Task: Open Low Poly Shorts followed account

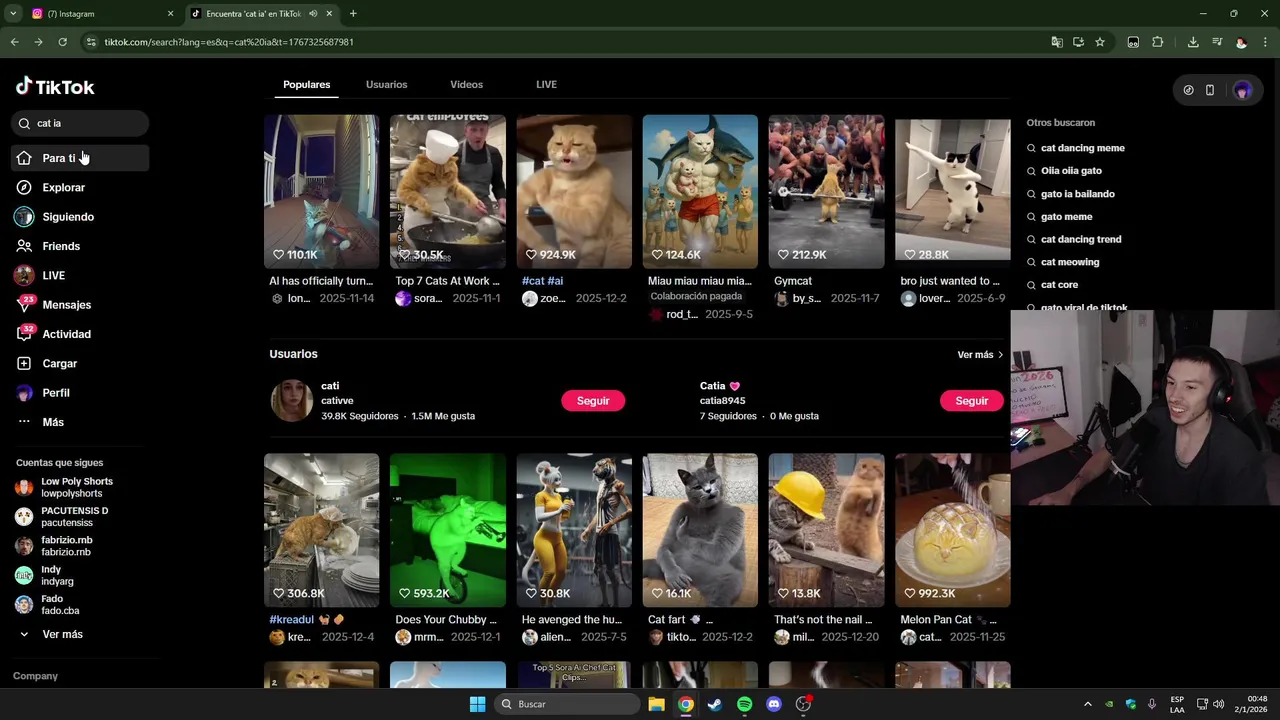Action: pos(76,487)
